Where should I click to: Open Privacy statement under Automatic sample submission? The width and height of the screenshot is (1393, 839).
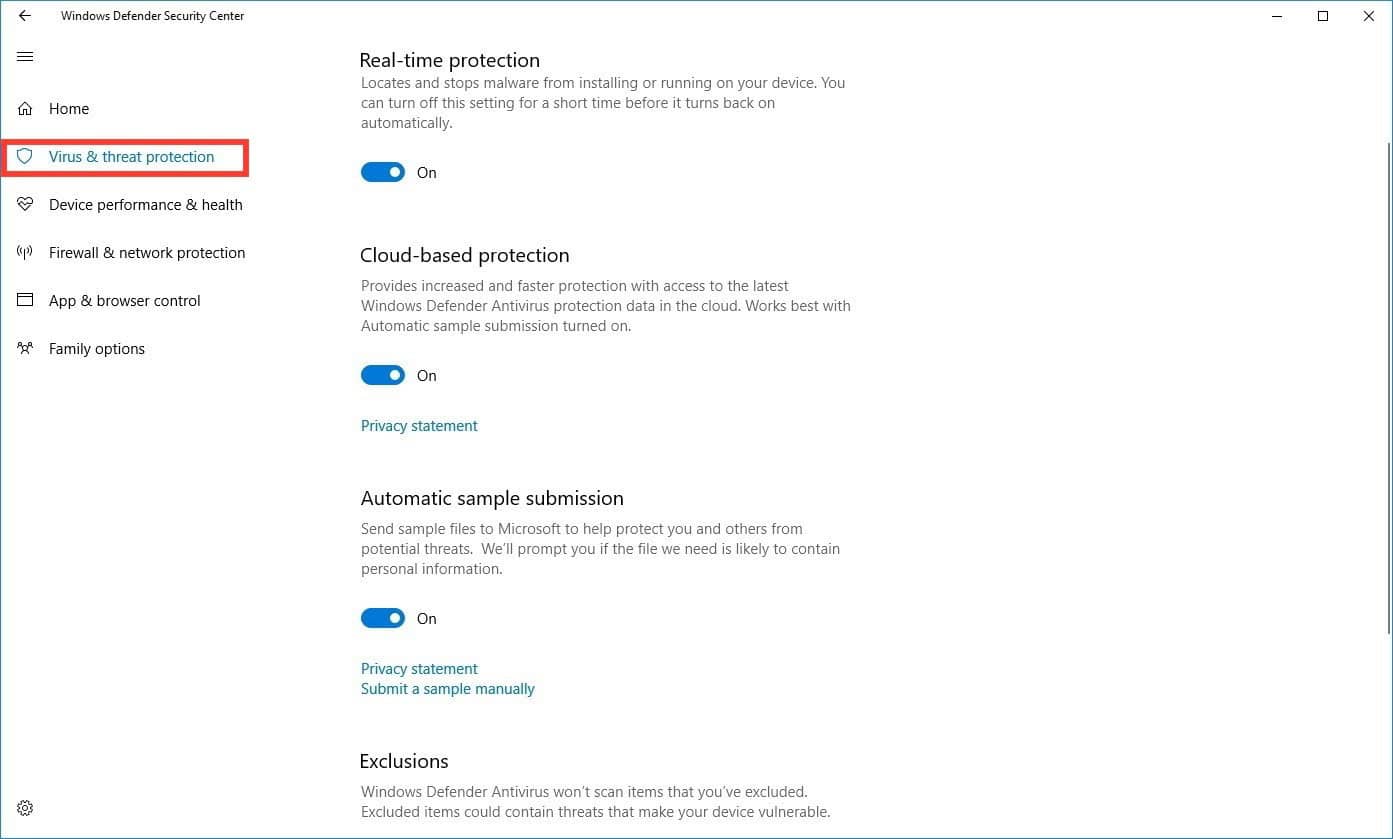[419, 669]
